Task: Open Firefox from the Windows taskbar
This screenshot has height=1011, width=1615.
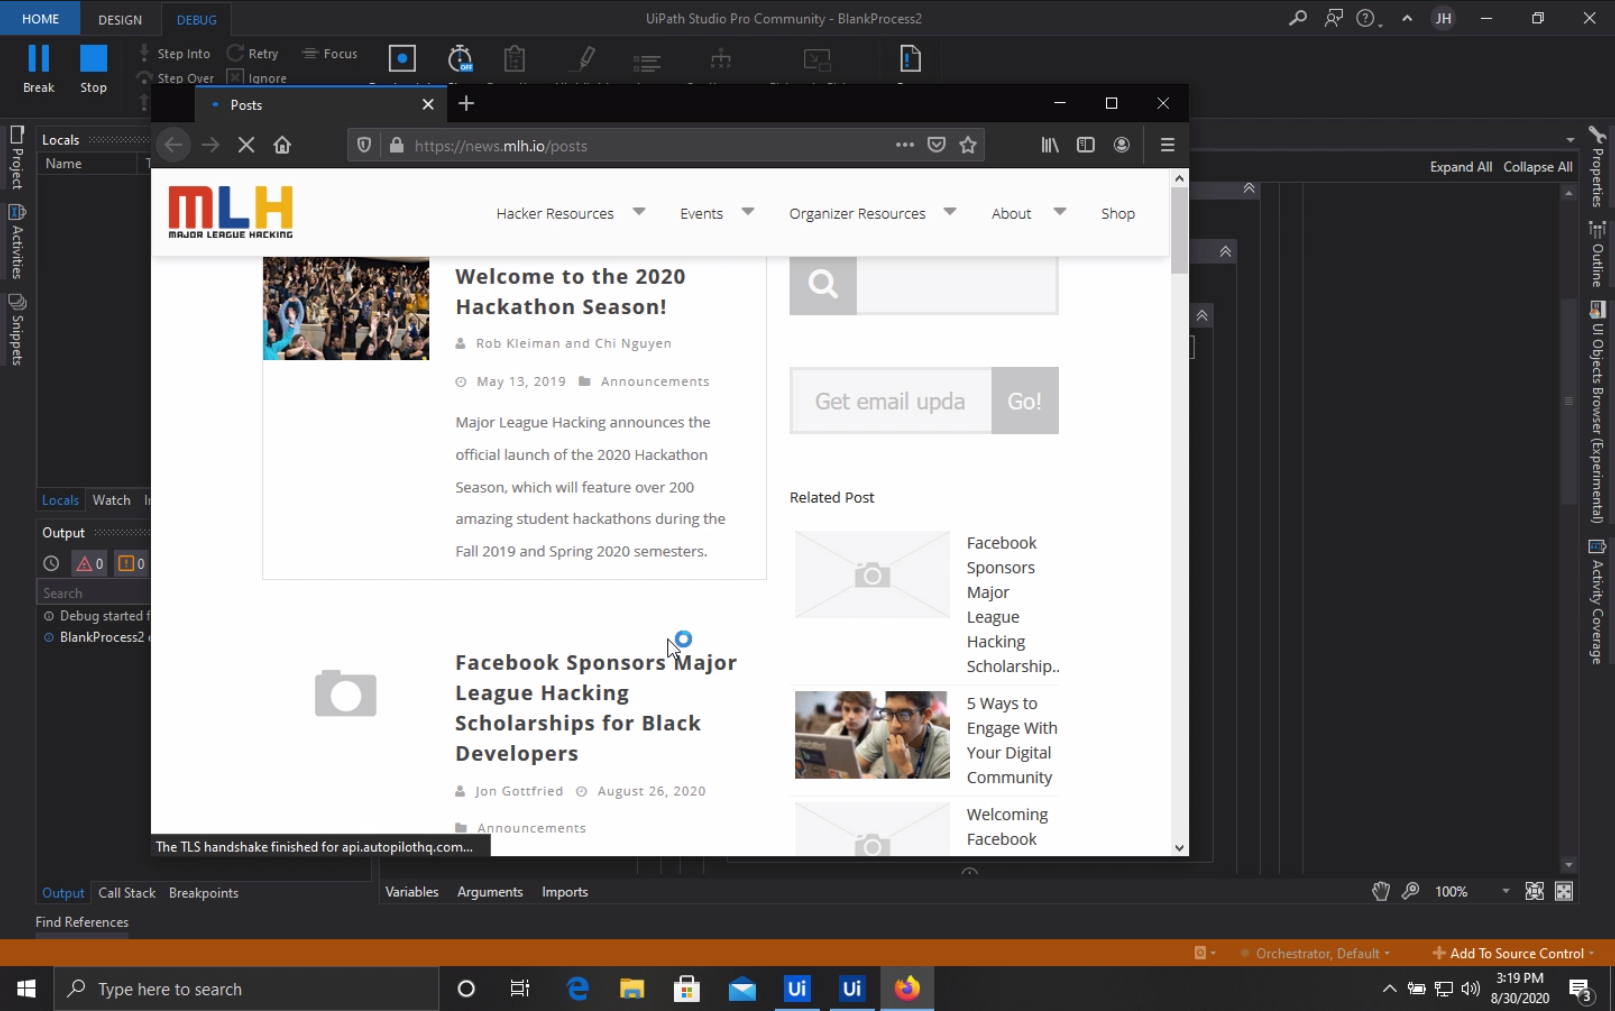Action: 907,988
